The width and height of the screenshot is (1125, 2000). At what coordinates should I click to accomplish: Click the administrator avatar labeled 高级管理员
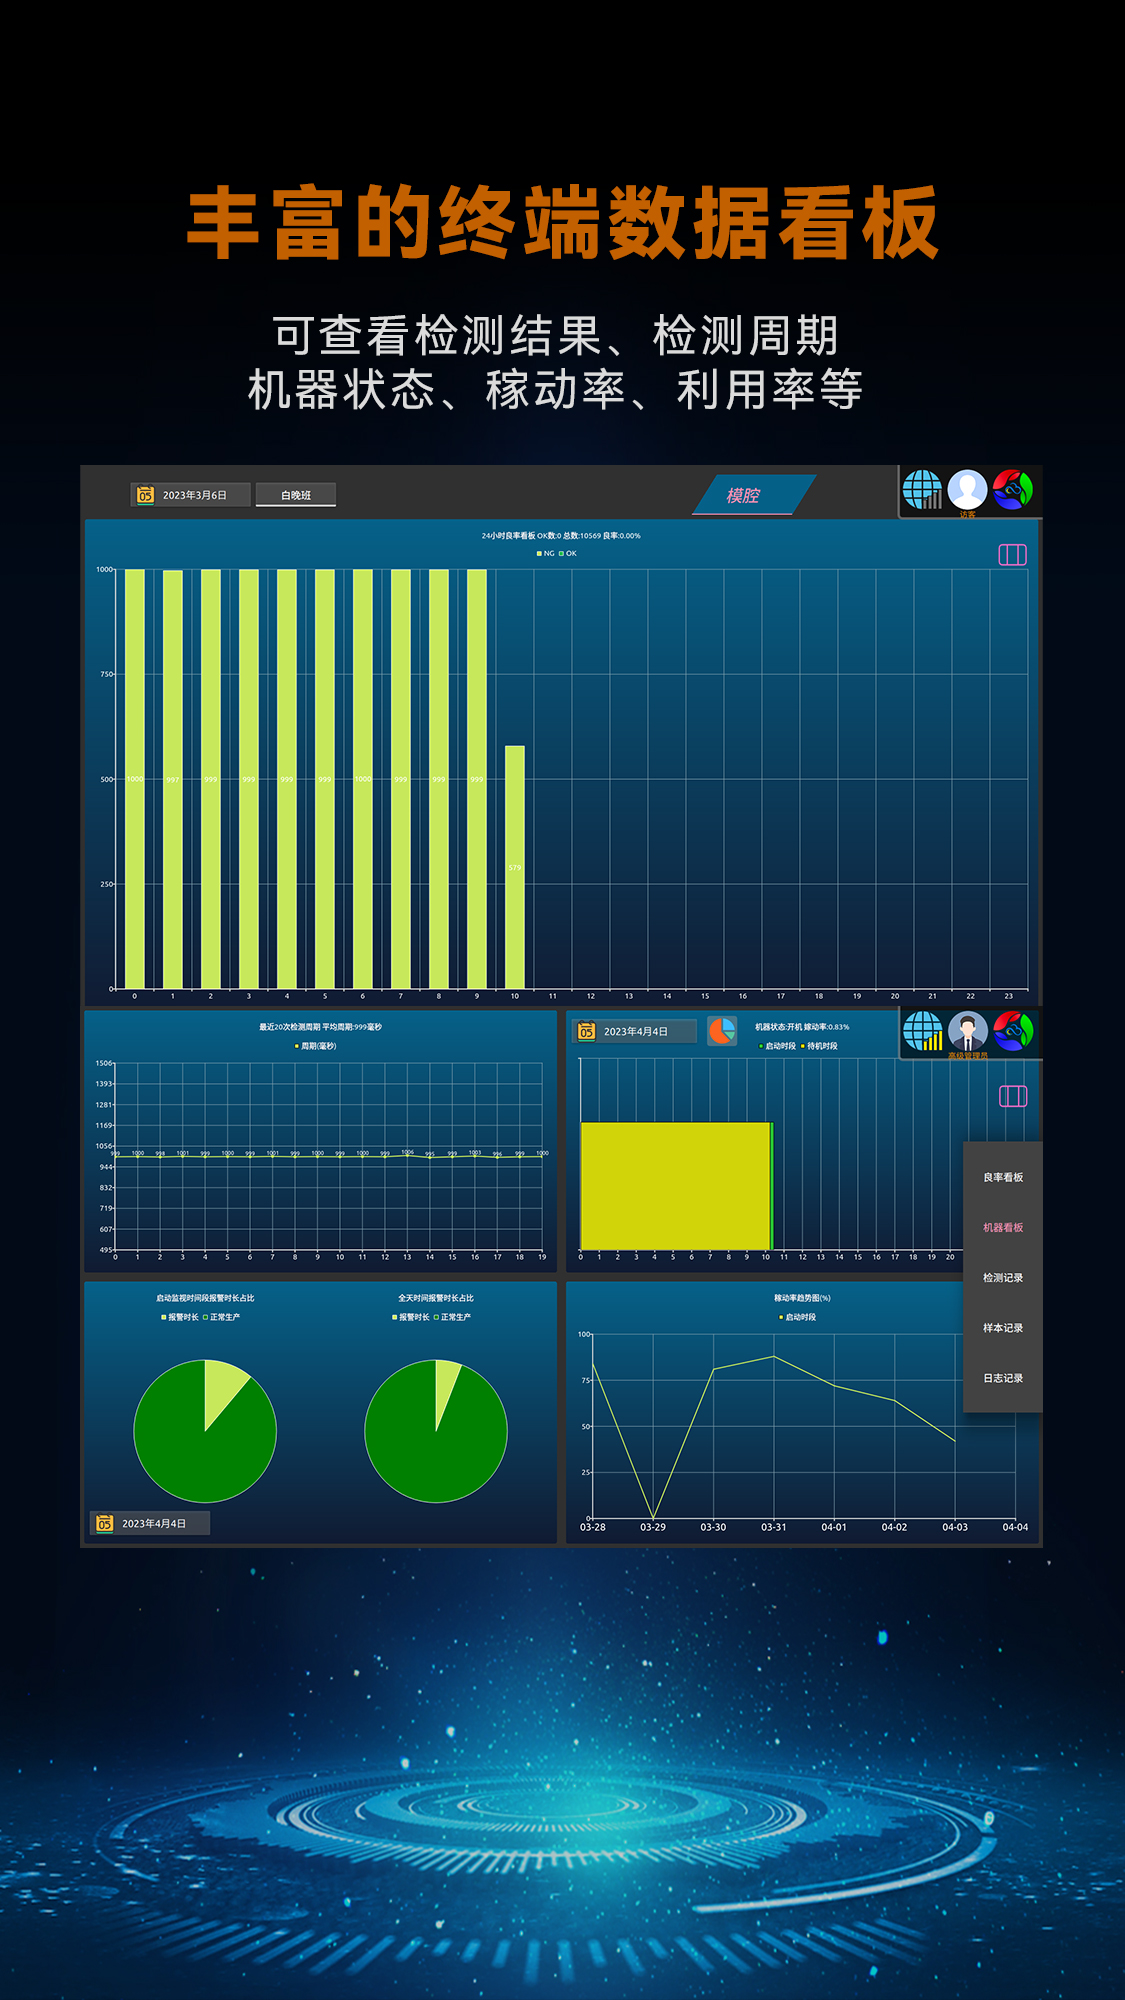click(x=967, y=1031)
